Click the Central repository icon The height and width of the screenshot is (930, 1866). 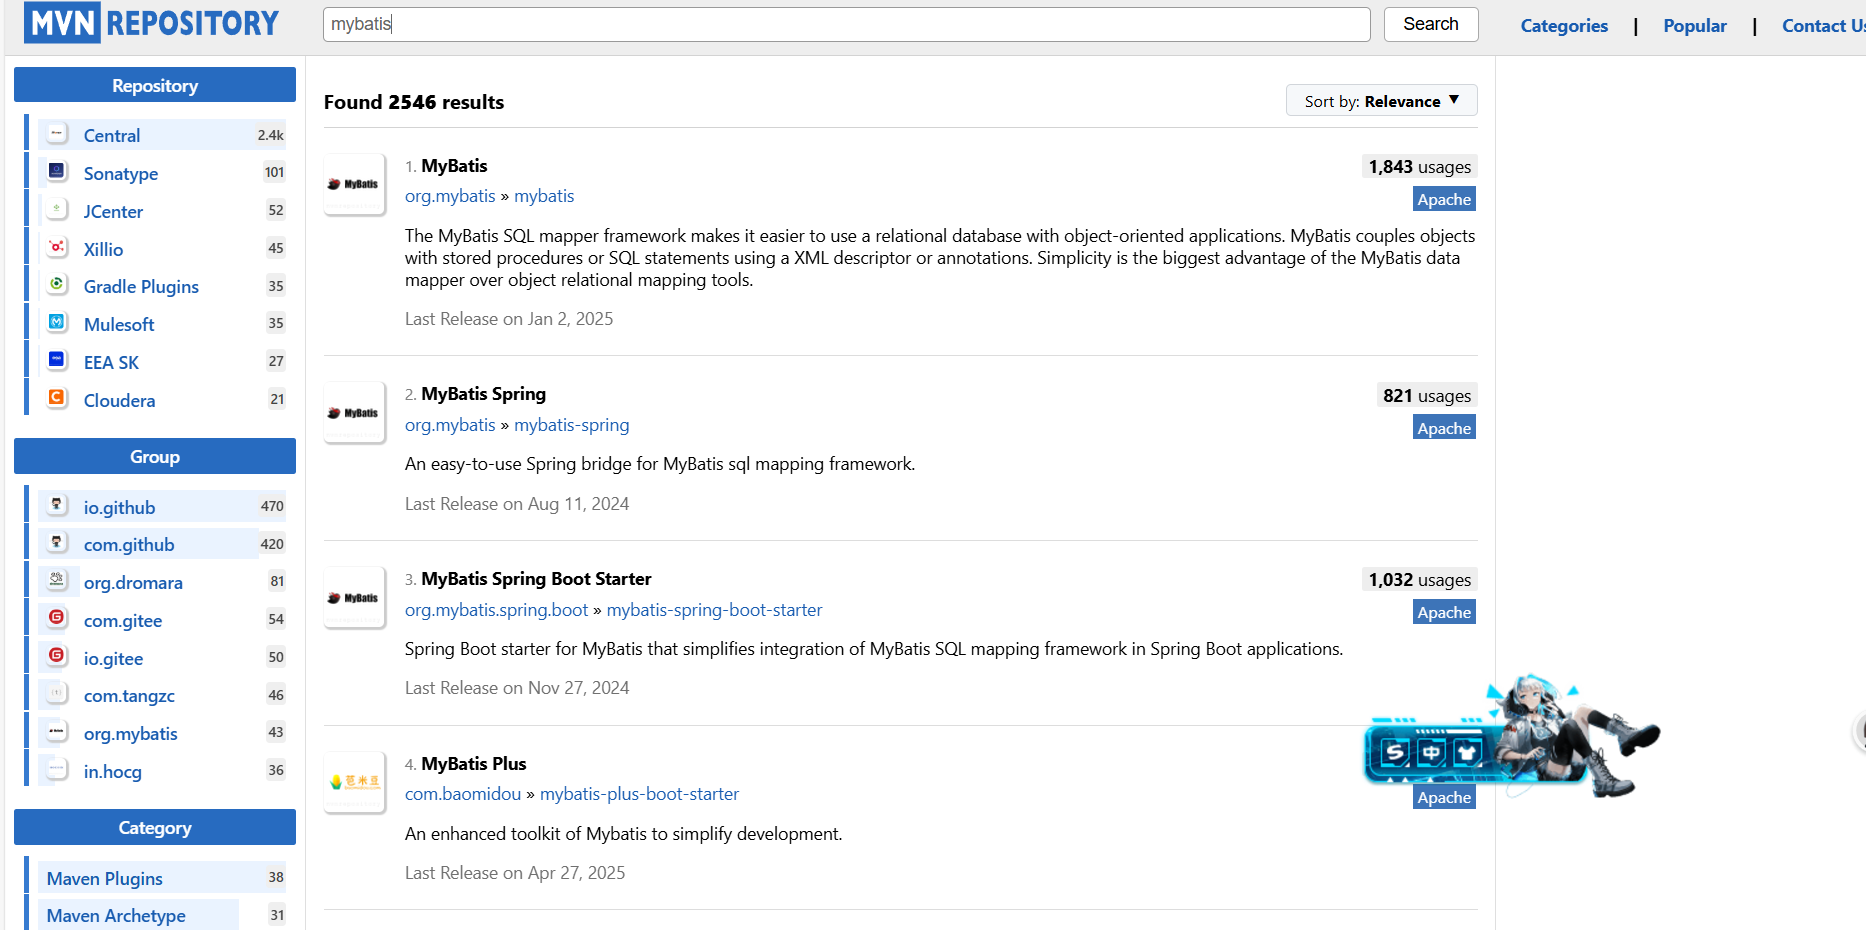pyautogui.click(x=57, y=133)
